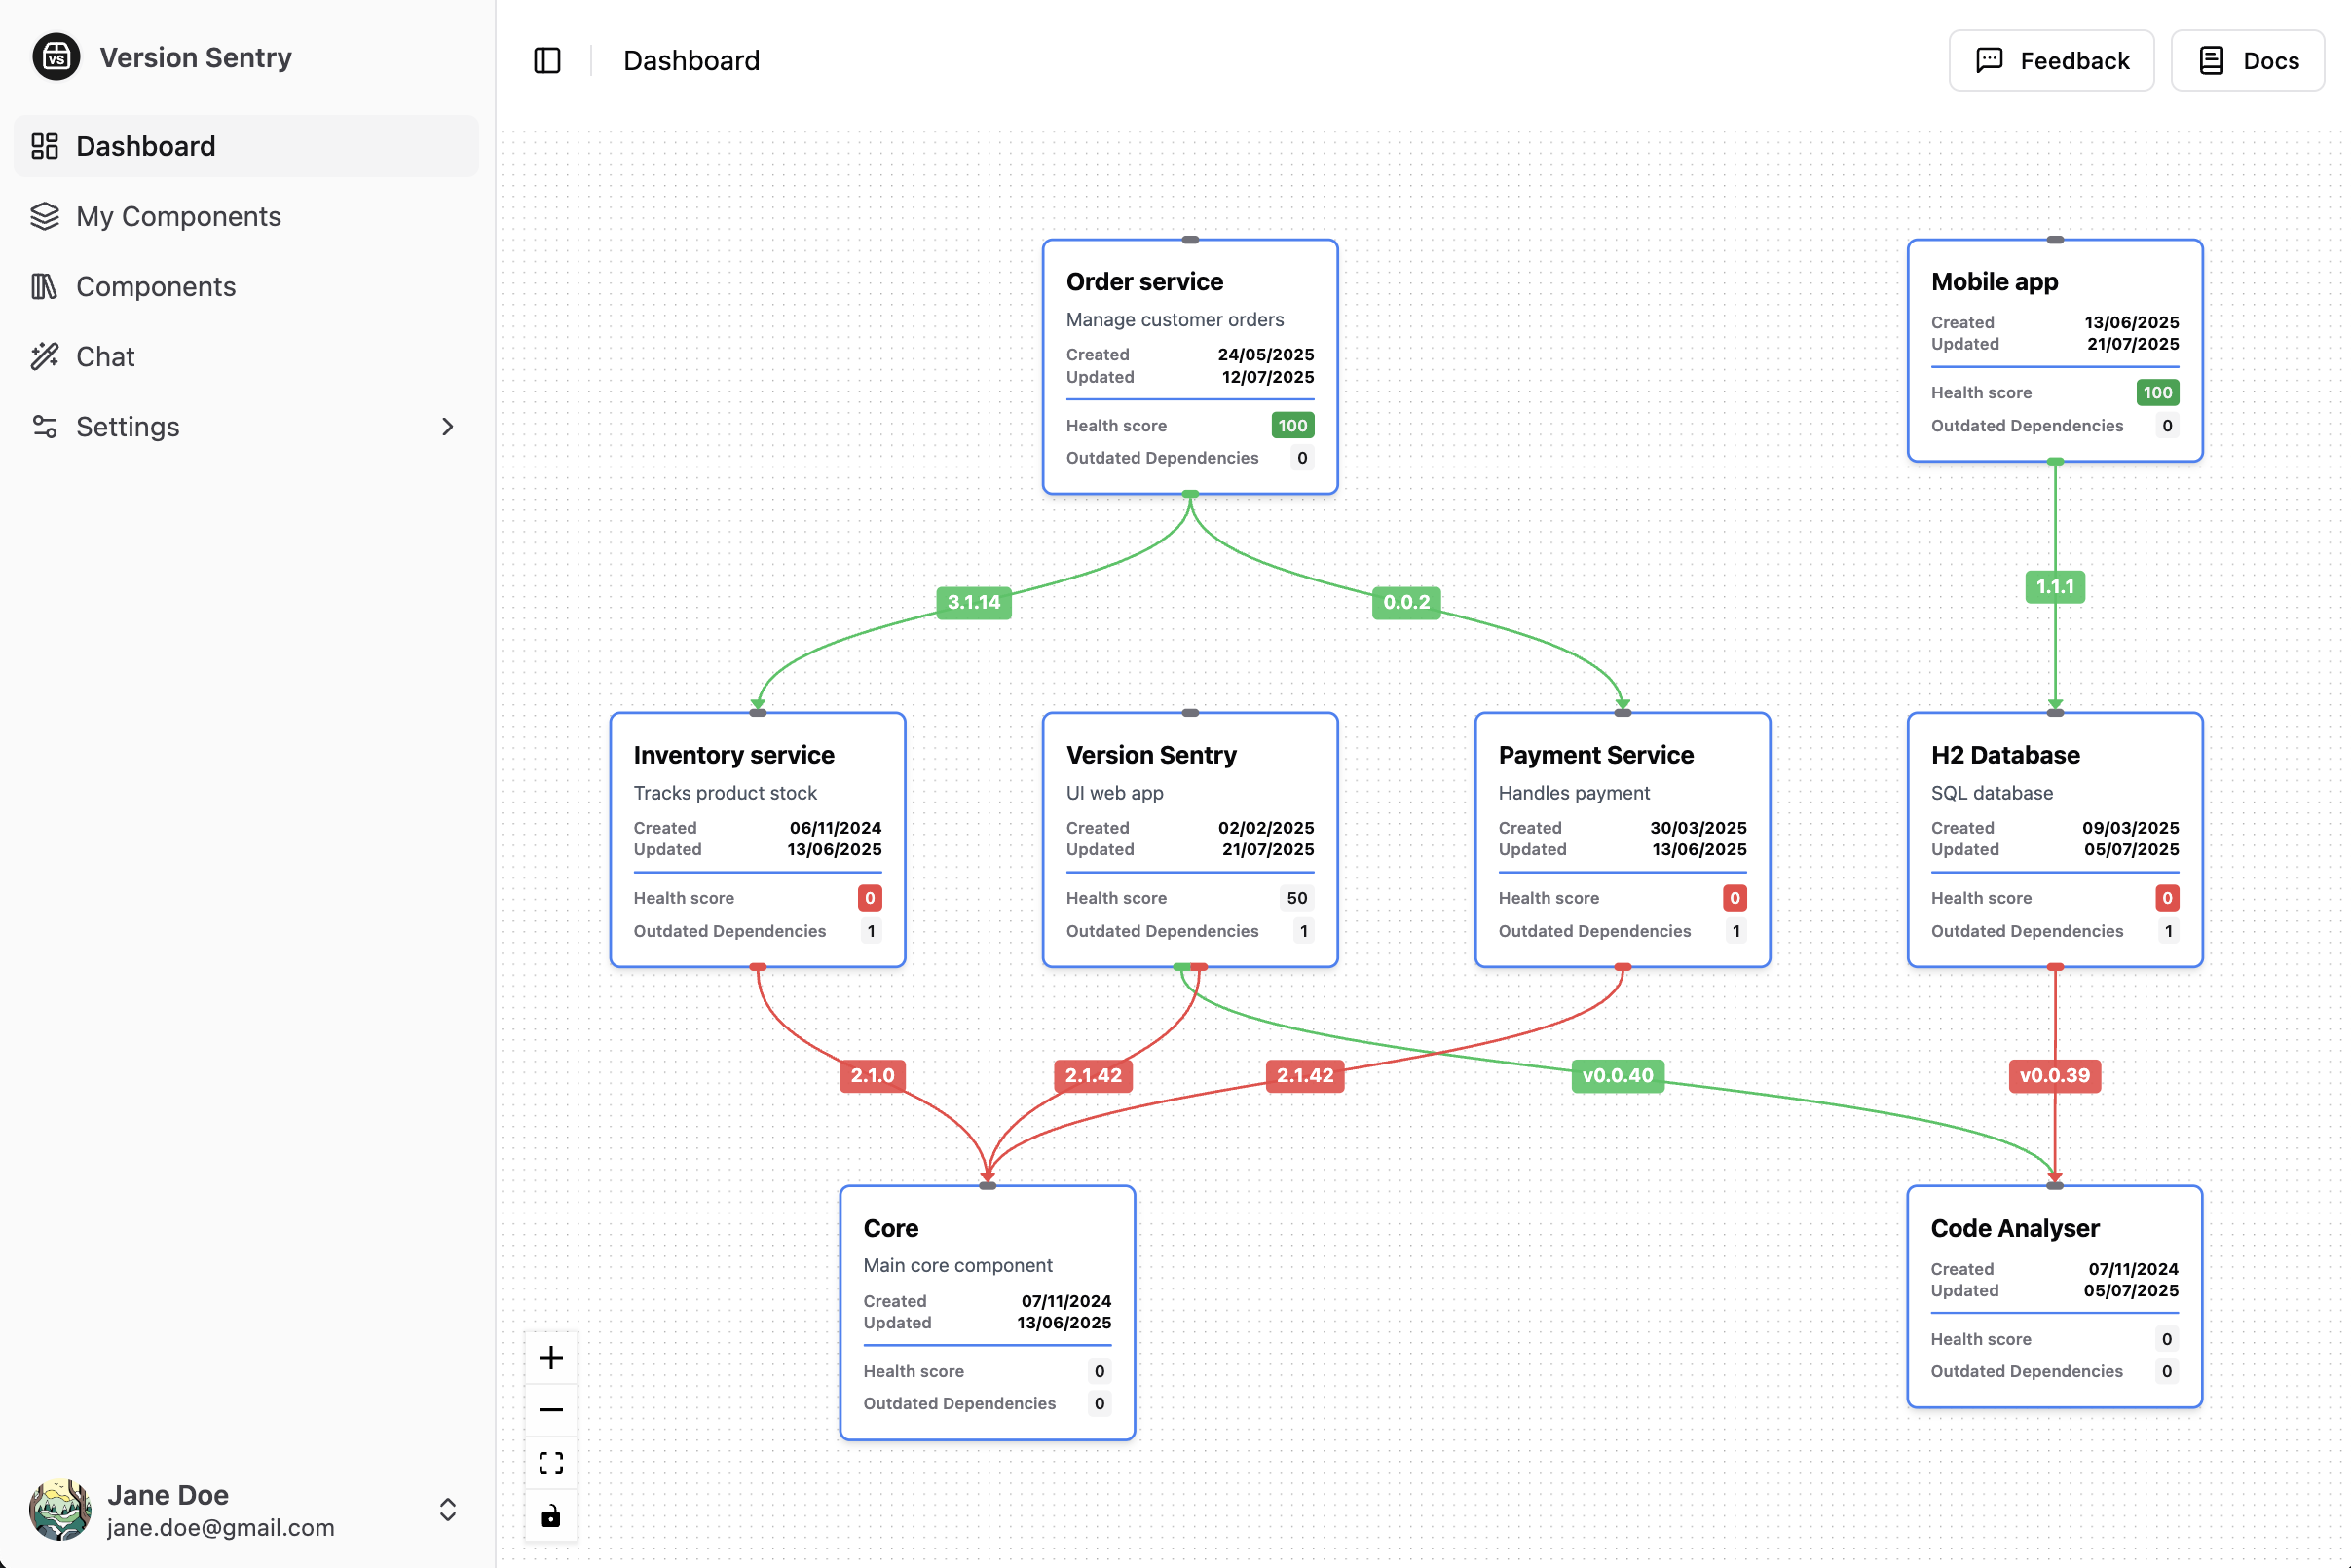This screenshot has width=2351, height=1568.
Task: Click jane.doe@gmail.com email text
Action: pyautogui.click(x=221, y=1528)
